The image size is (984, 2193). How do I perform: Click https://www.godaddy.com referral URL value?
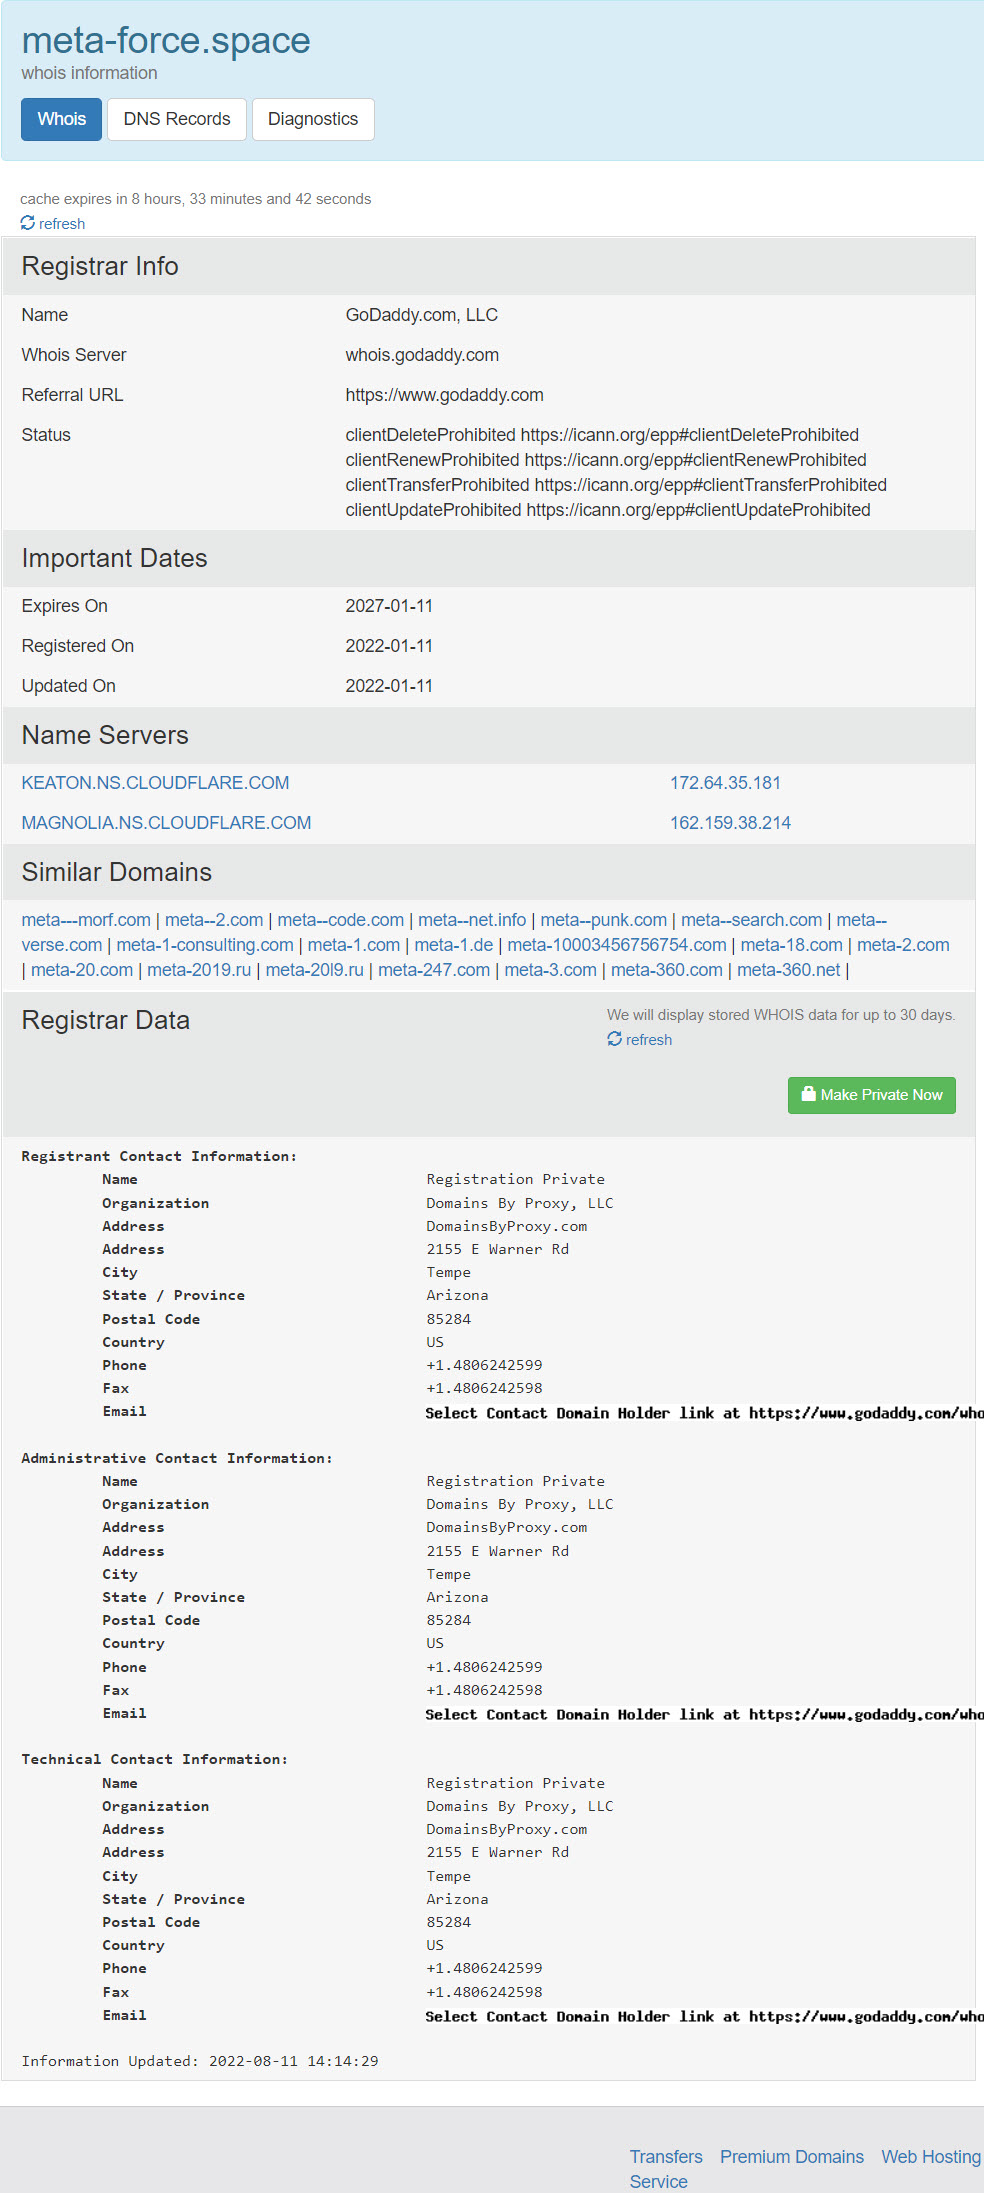click(445, 395)
